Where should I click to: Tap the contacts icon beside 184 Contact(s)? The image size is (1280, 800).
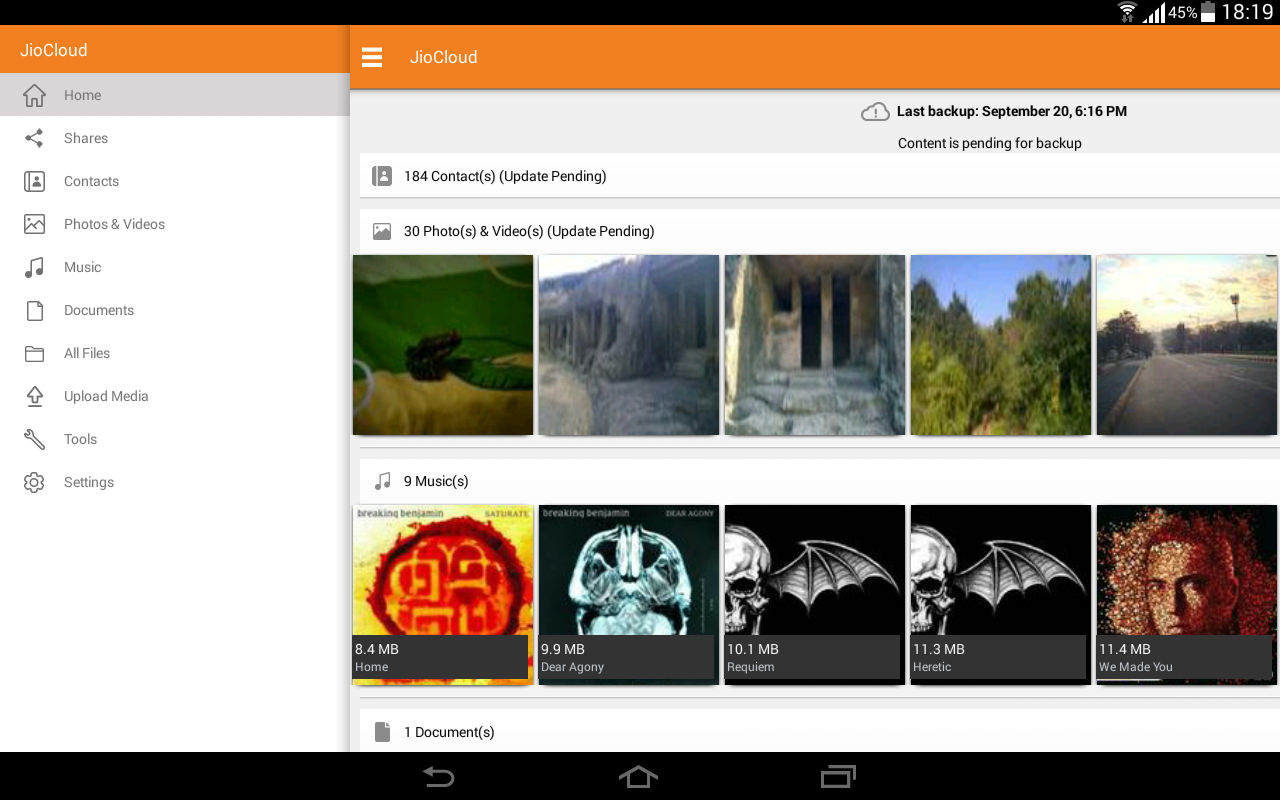point(382,176)
